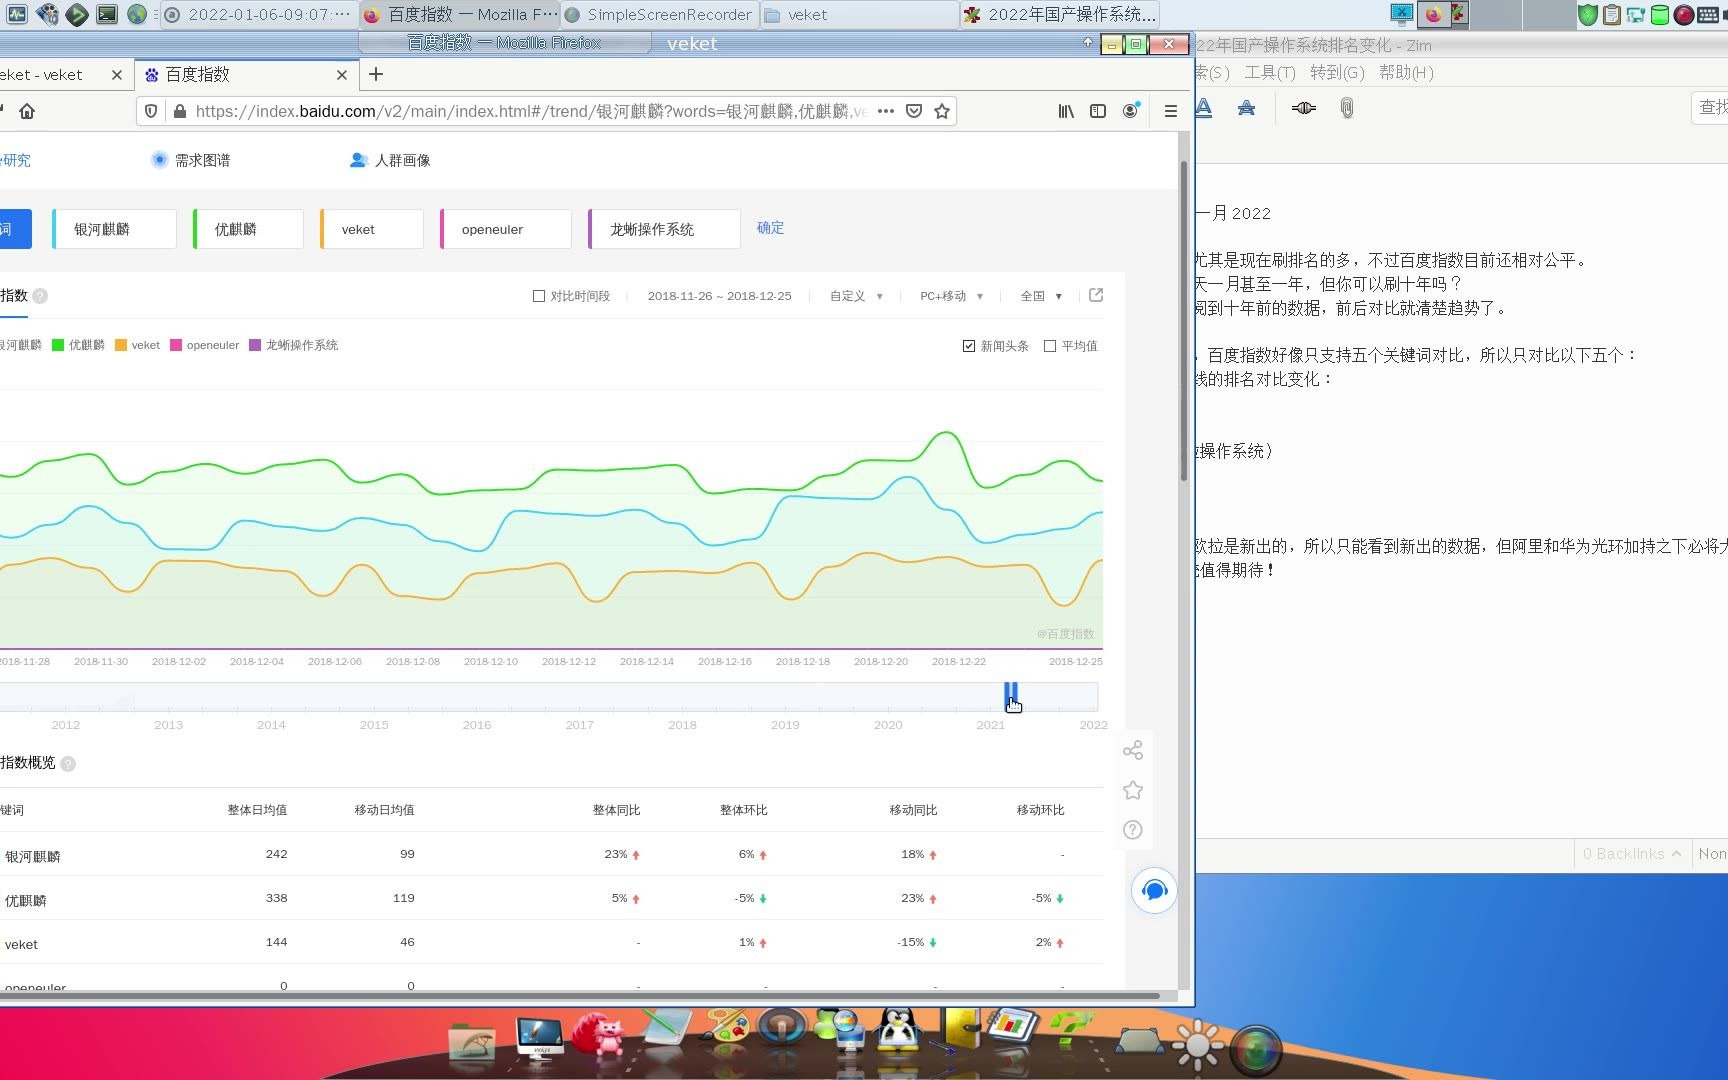Click the Firefox address bar URL
Screen dimensions: 1728x1080
point(530,111)
